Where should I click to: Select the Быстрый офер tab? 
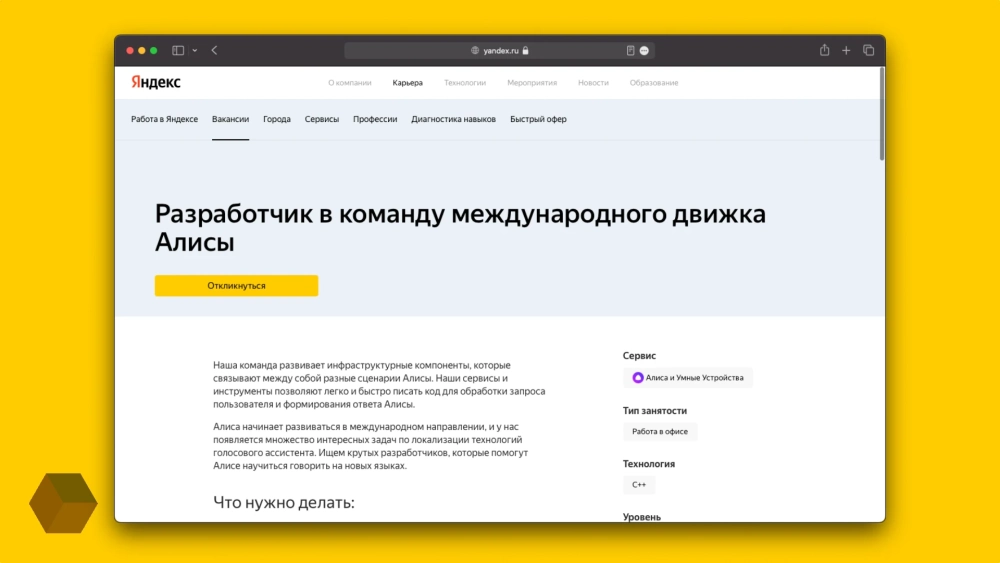coord(538,119)
